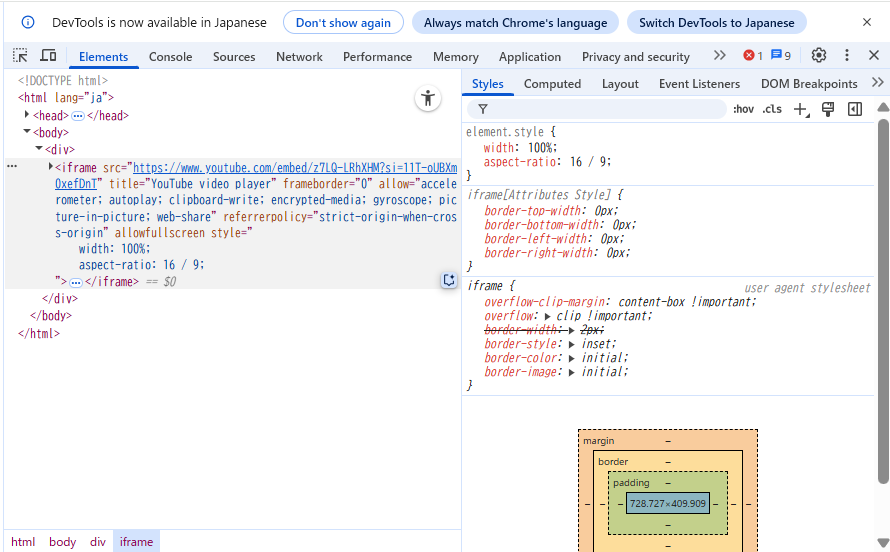
Task: Open the Computed styles tab
Action: (x=552, y=84)
